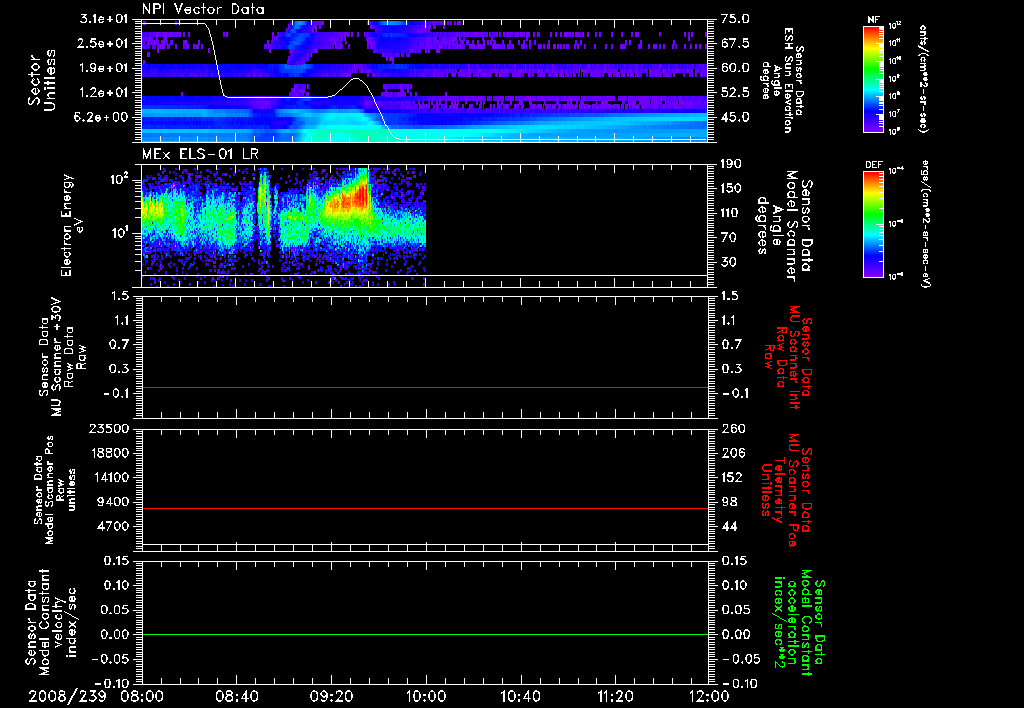Click the 52.5 sun elevation tick
The image size is (1024, 708).
coord(735,93)
